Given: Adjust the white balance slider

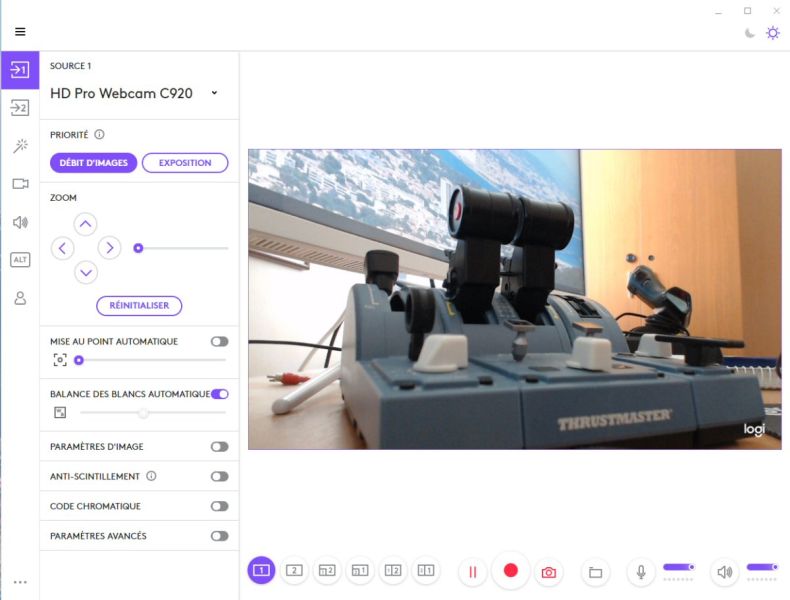Looking at the screenshot, I should (153, 413).
